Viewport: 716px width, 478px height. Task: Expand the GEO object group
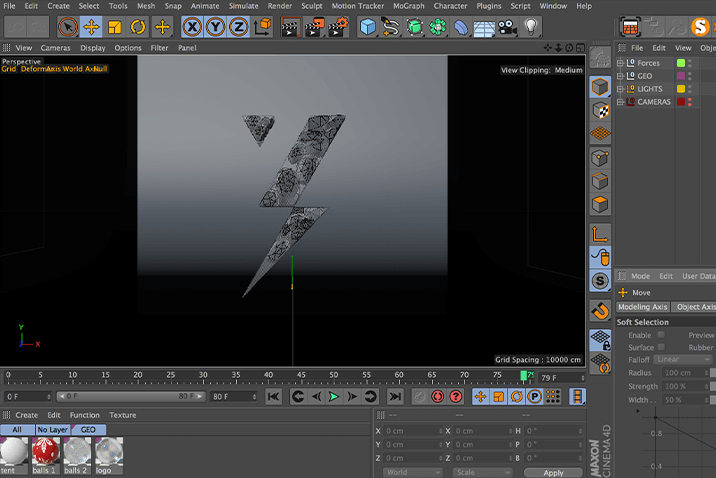click(620, 76)
